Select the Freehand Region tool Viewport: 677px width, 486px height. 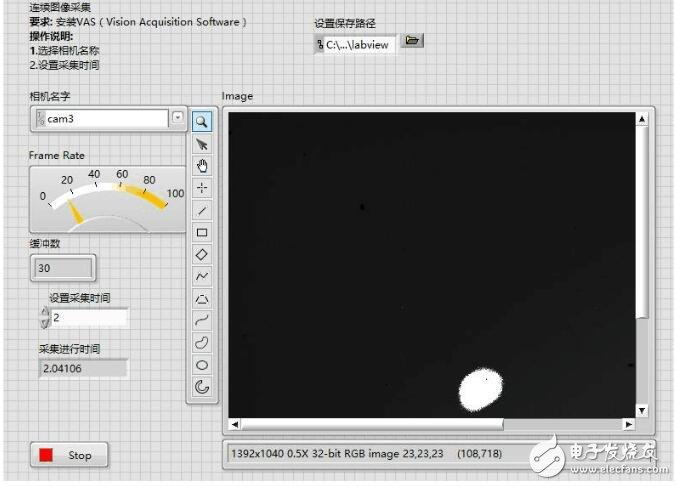click(x=202, y=343)
